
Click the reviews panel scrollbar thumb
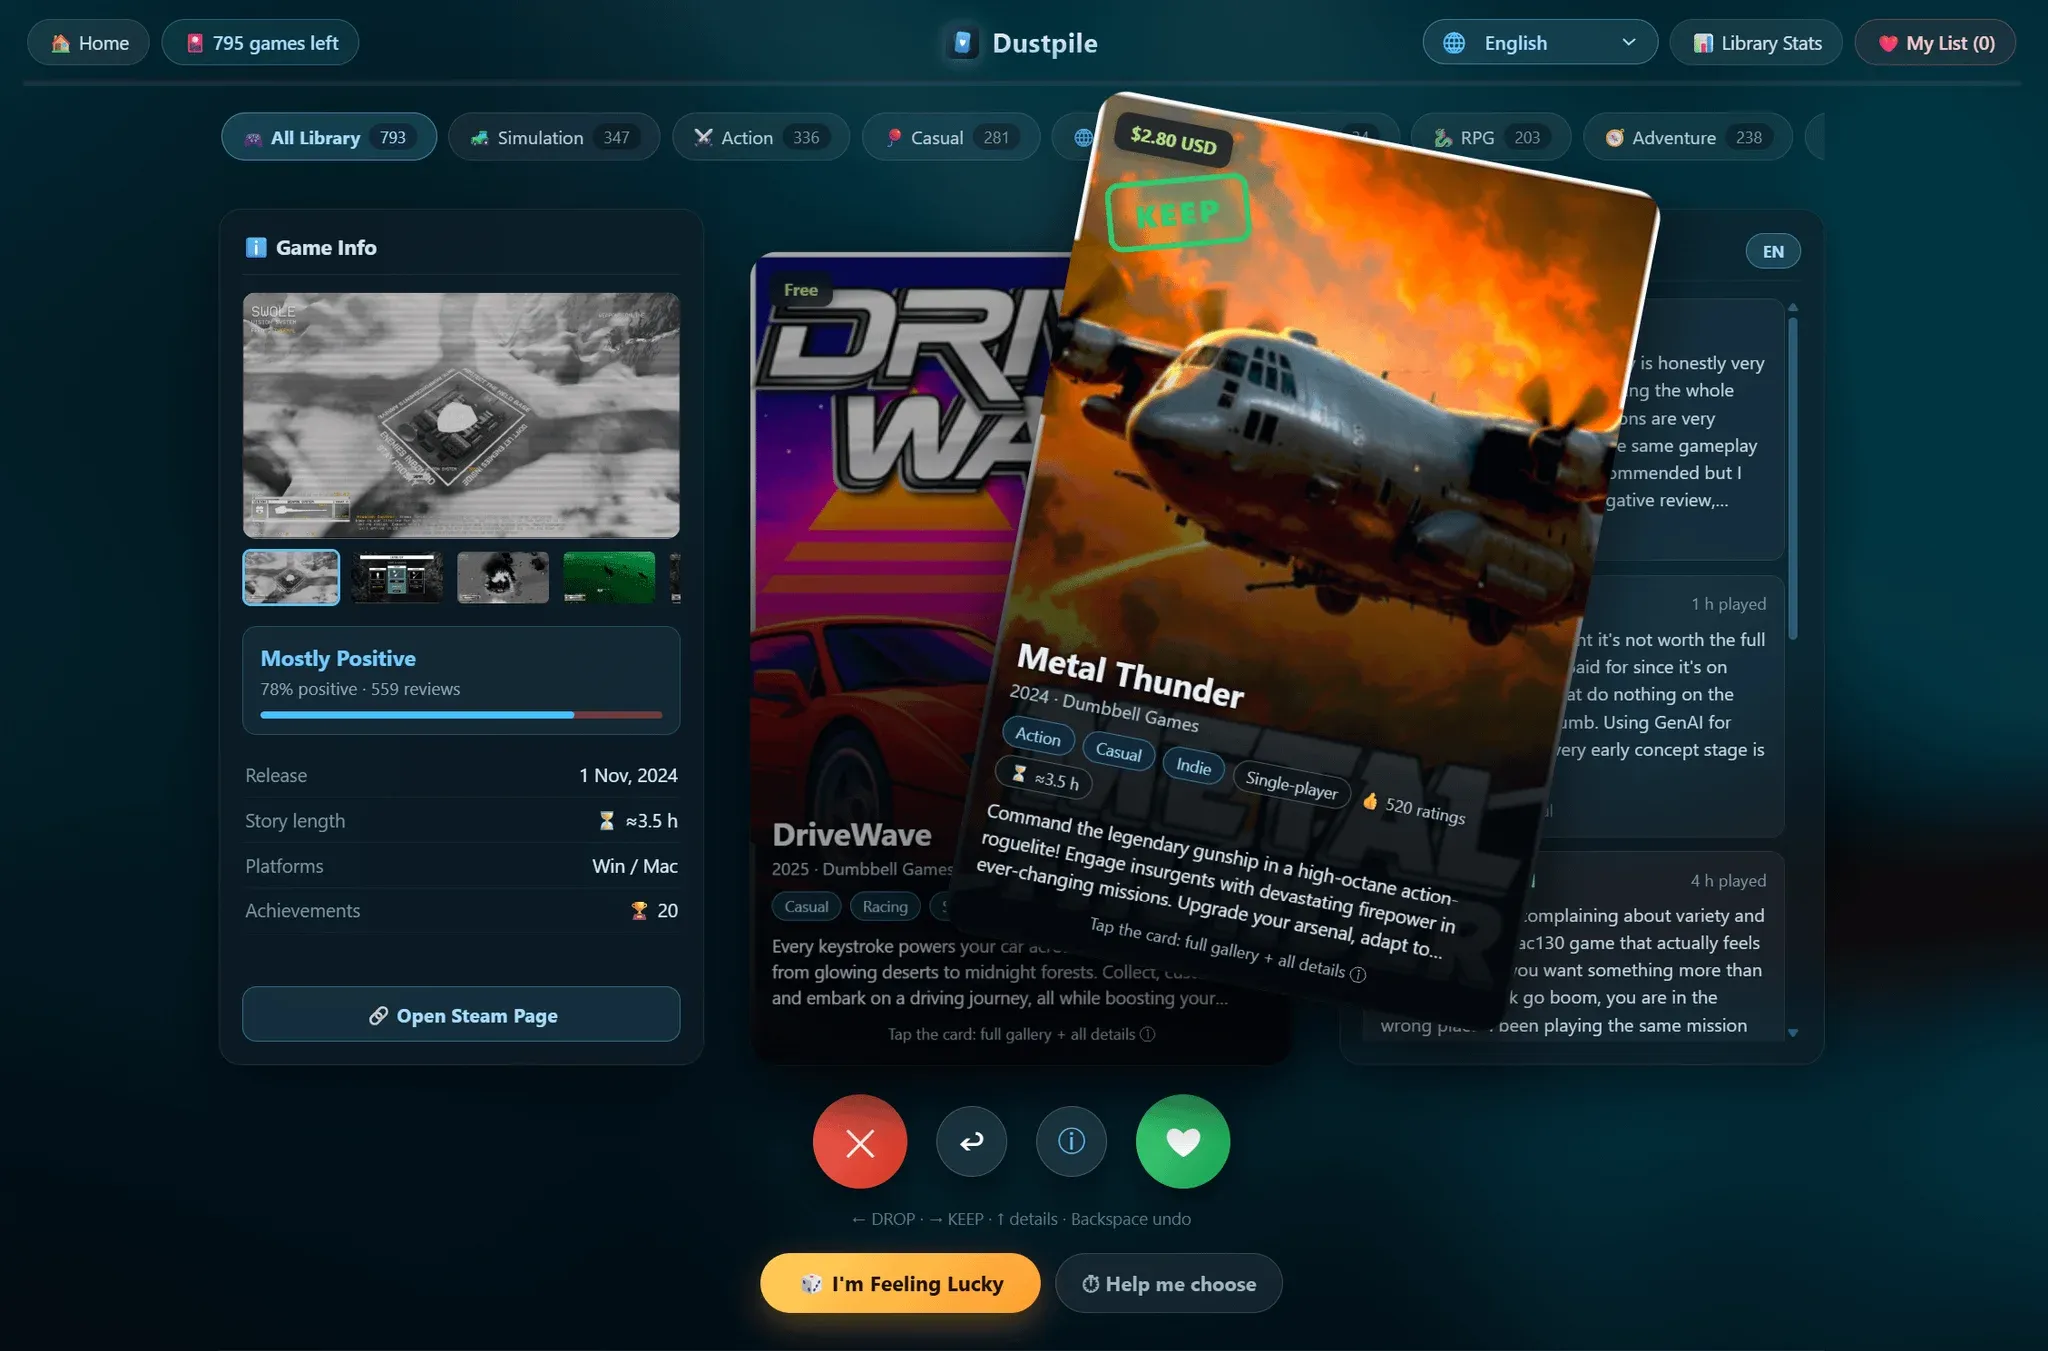click(x=1793, y=478)
